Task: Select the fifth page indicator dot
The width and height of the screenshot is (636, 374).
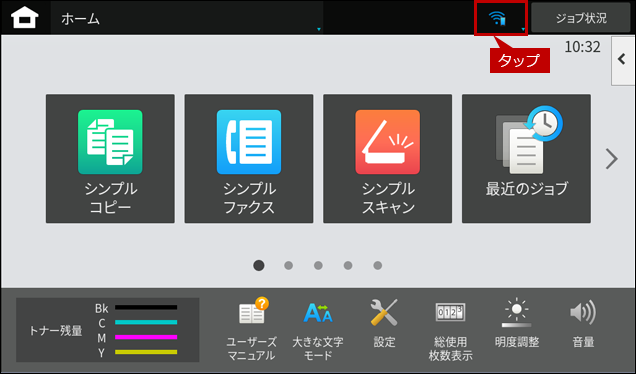Action: (x=378, y=265)
